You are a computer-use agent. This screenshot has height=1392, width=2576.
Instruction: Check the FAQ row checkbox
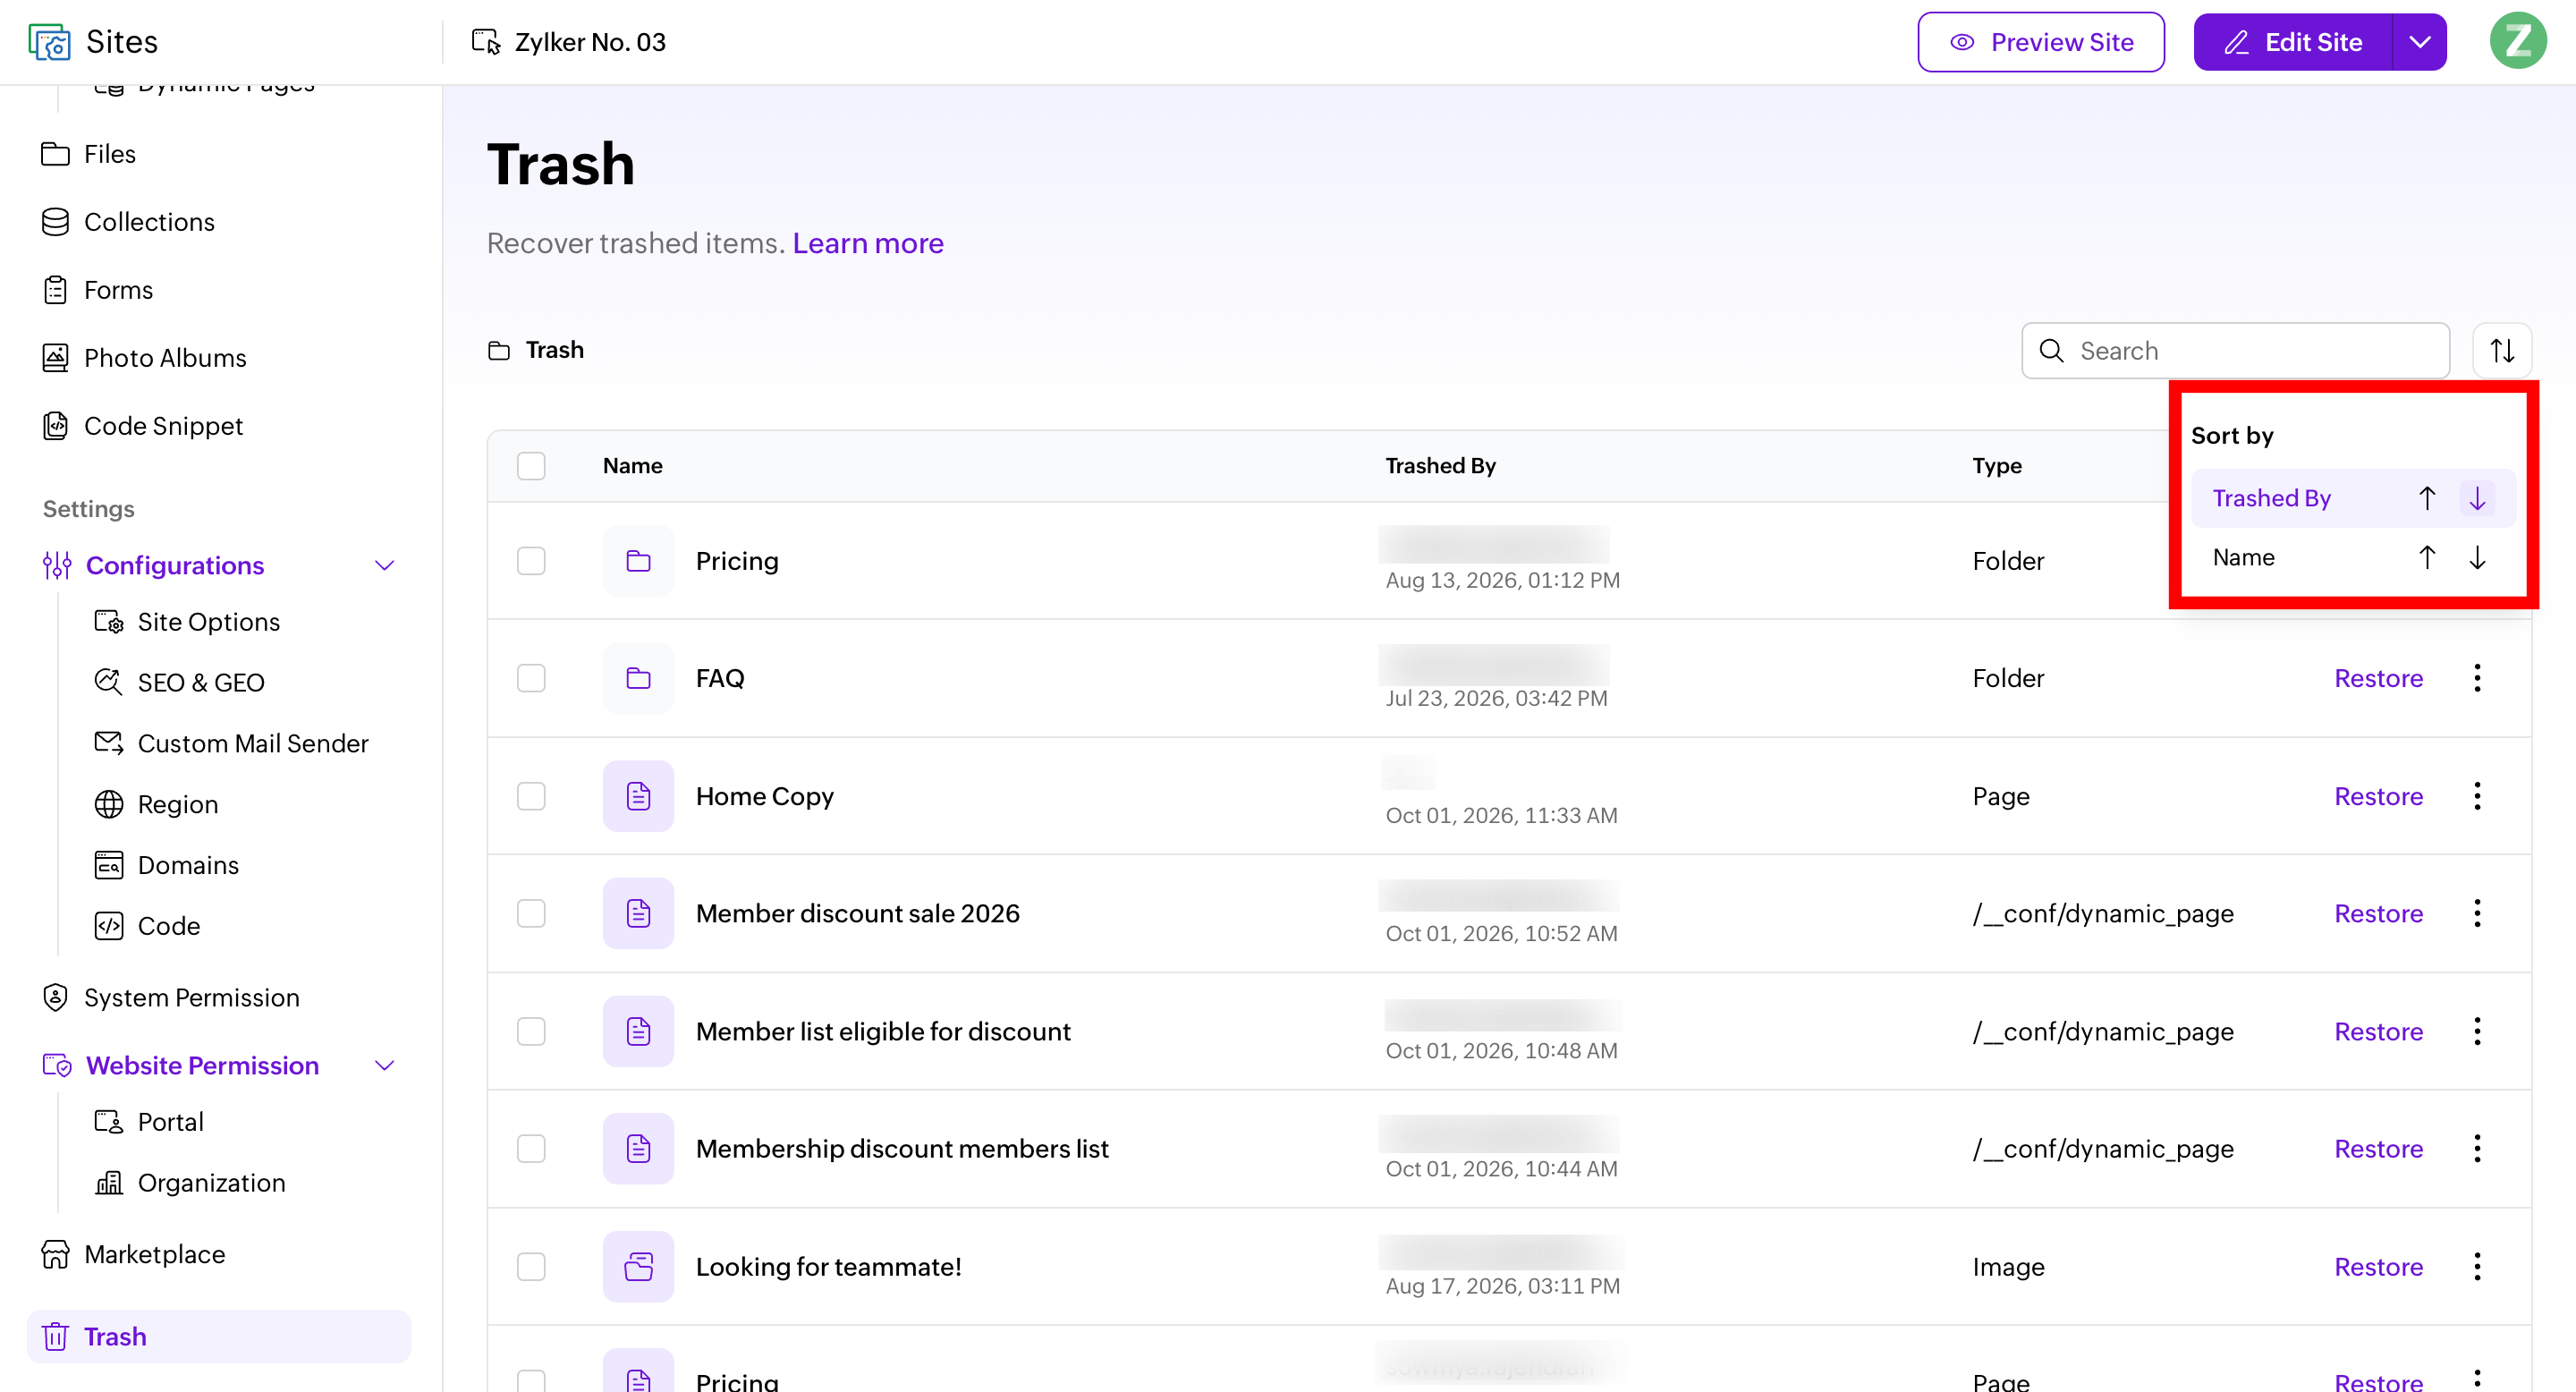531,678
